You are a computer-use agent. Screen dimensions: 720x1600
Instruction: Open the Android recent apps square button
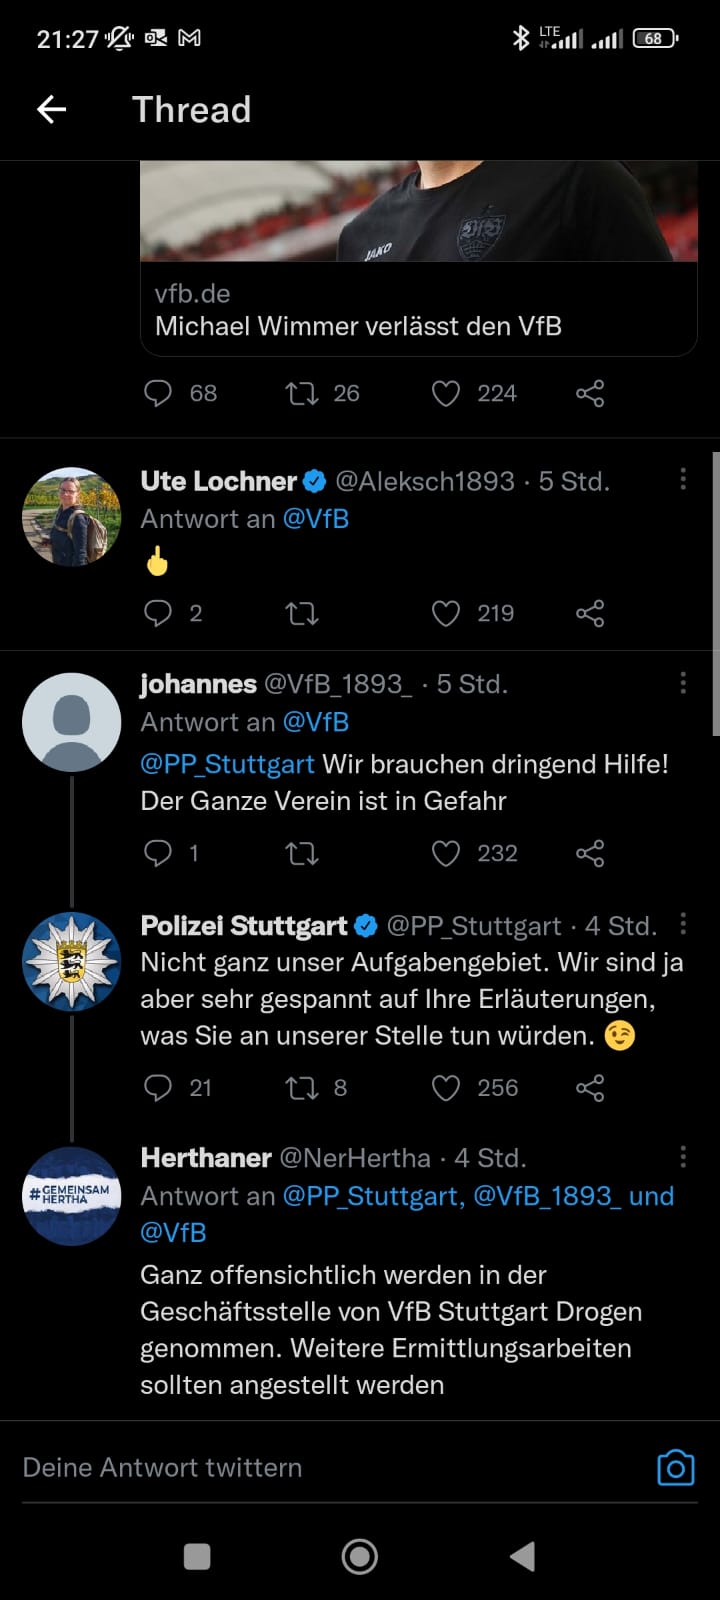(x=197, y=1556)
